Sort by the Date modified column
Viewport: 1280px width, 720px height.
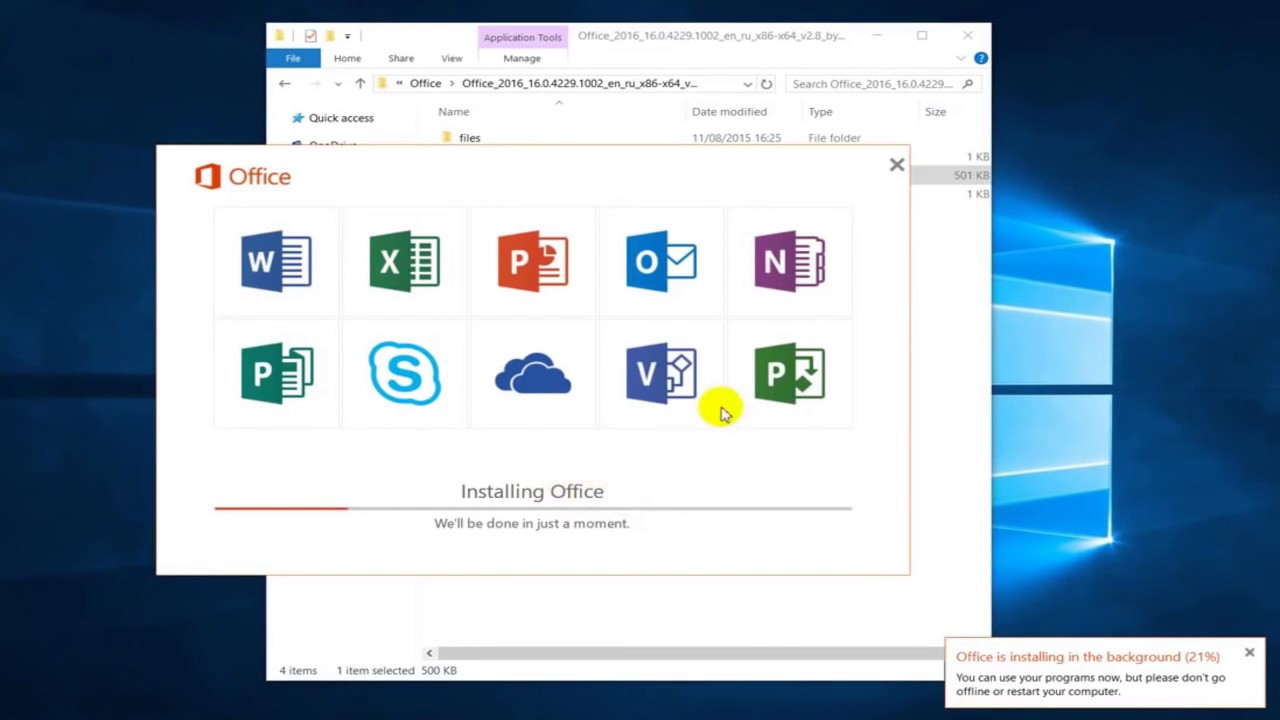729,112
